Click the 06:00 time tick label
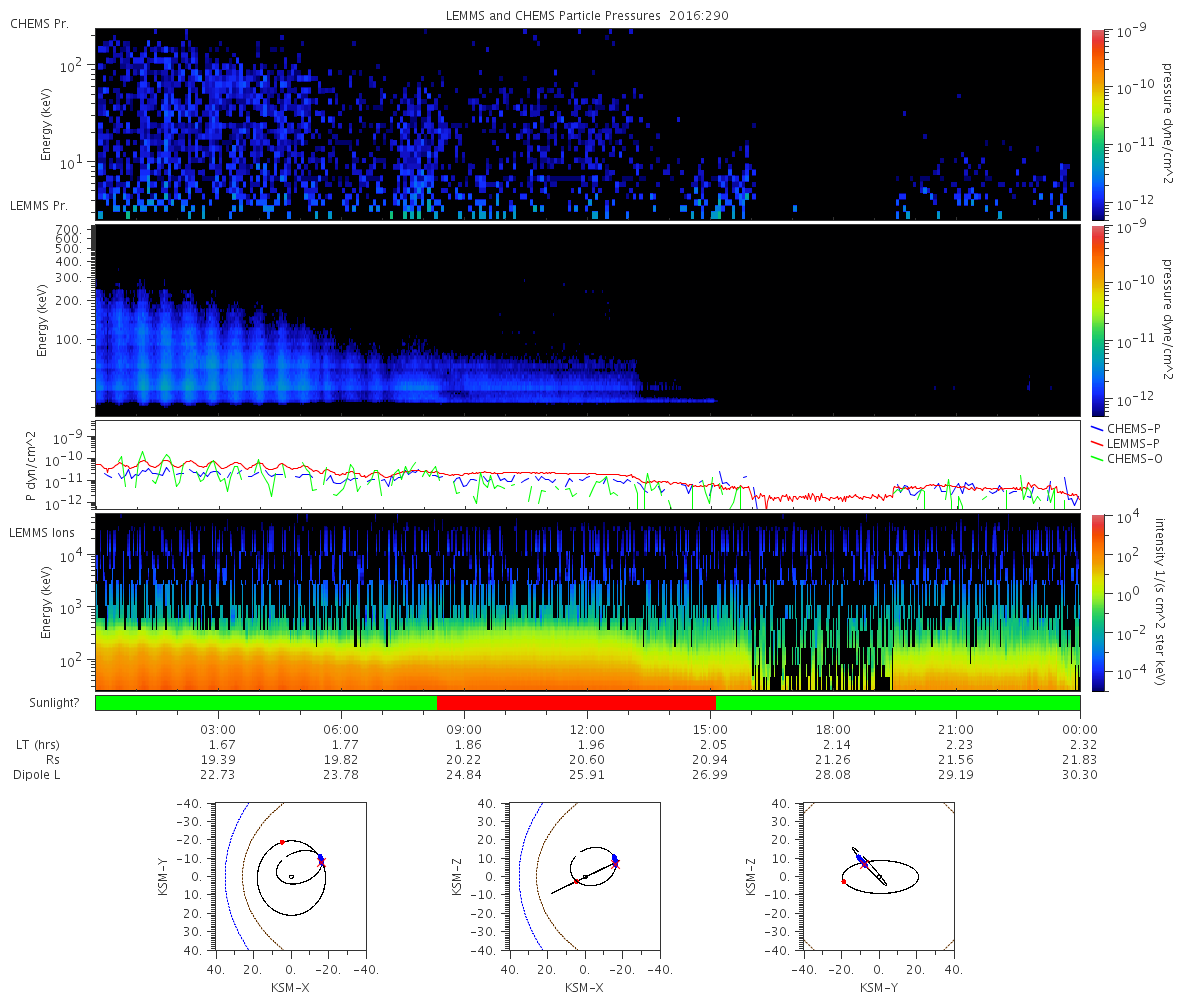This screenshot has height=1000, width=1200. click(x=342, y=731)
